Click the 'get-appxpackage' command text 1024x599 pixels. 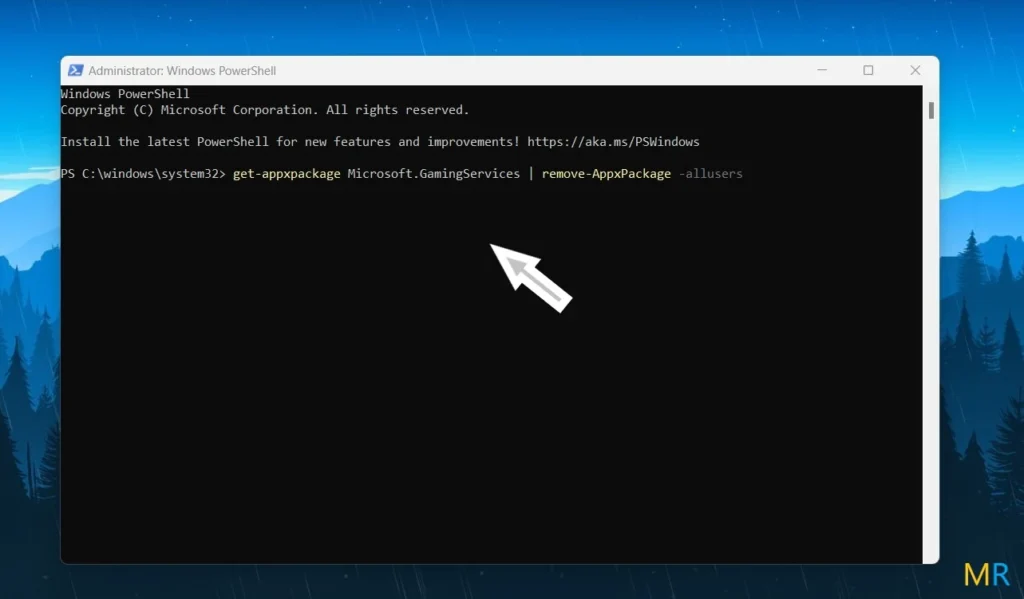tap(287, 174)
